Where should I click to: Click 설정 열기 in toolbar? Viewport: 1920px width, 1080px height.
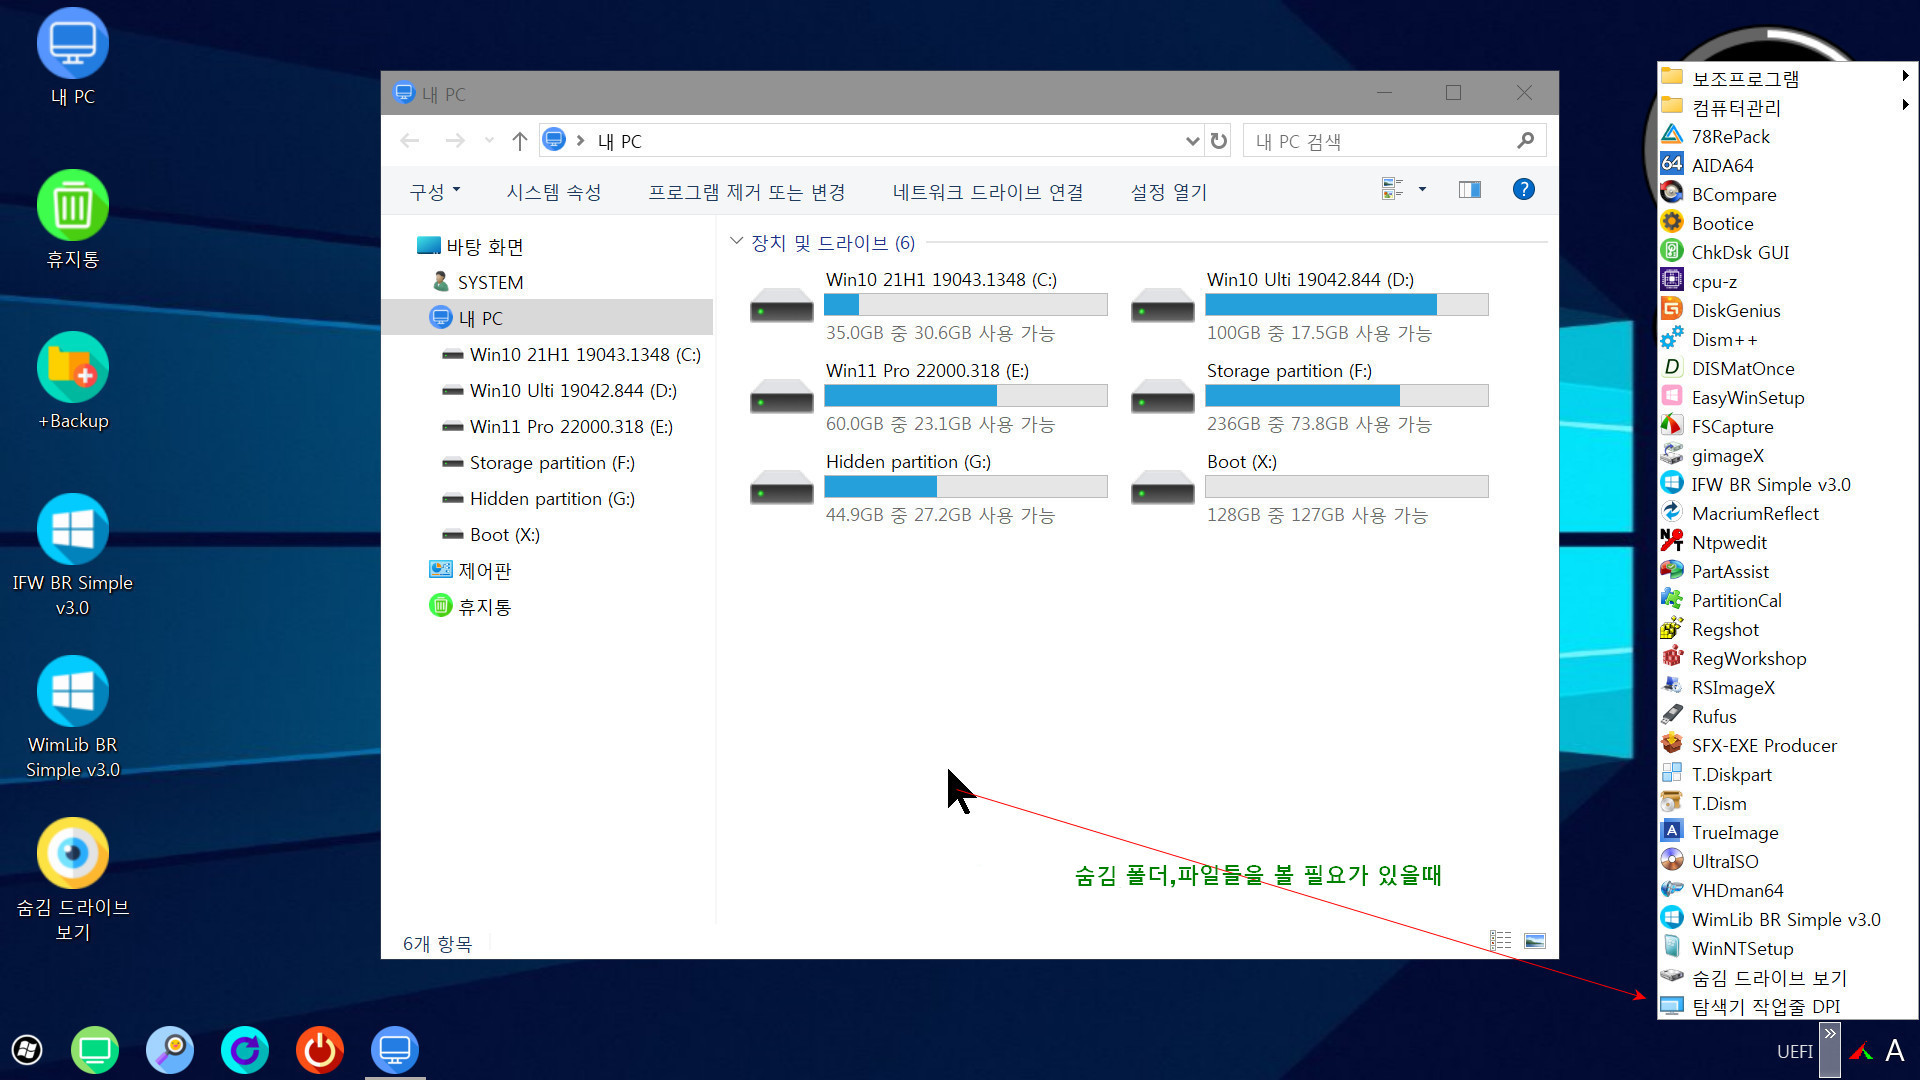coord(1169,191)
